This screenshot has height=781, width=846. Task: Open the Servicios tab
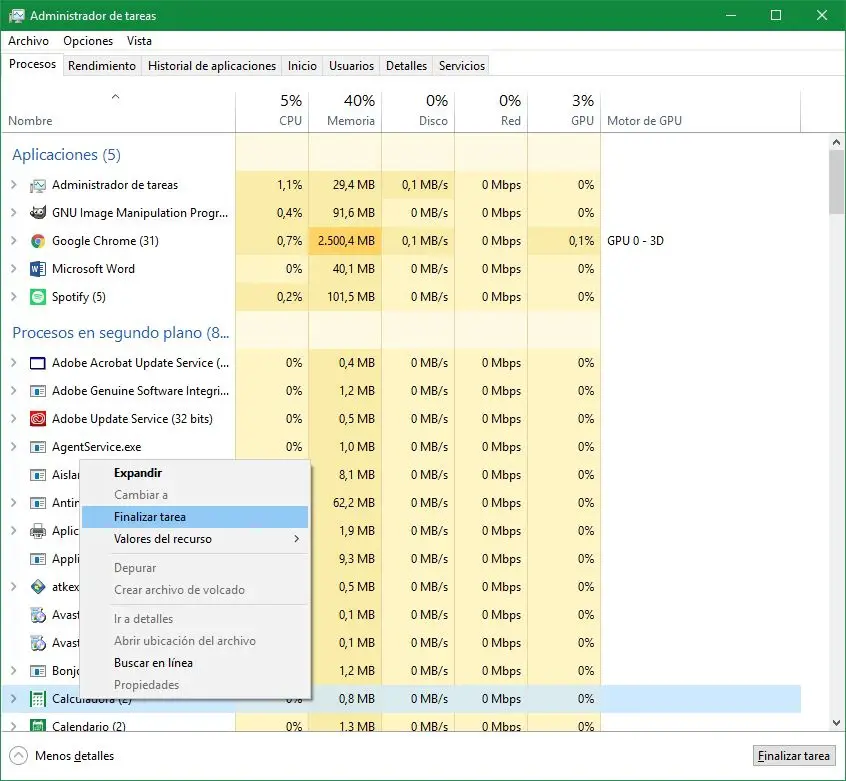tap(461, 66)
